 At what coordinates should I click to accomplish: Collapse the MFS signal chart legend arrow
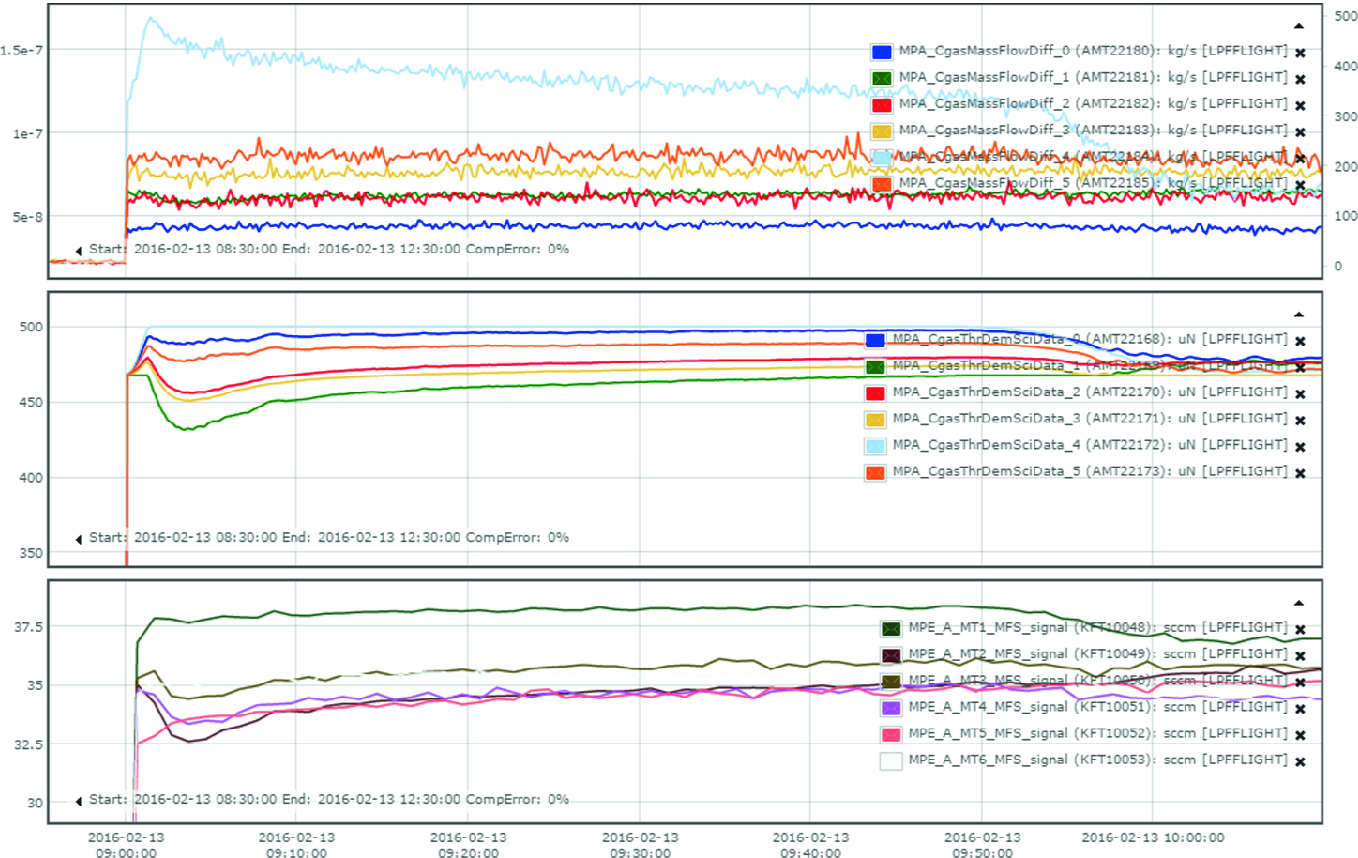pyautogui.click(x=1299, y=603)
